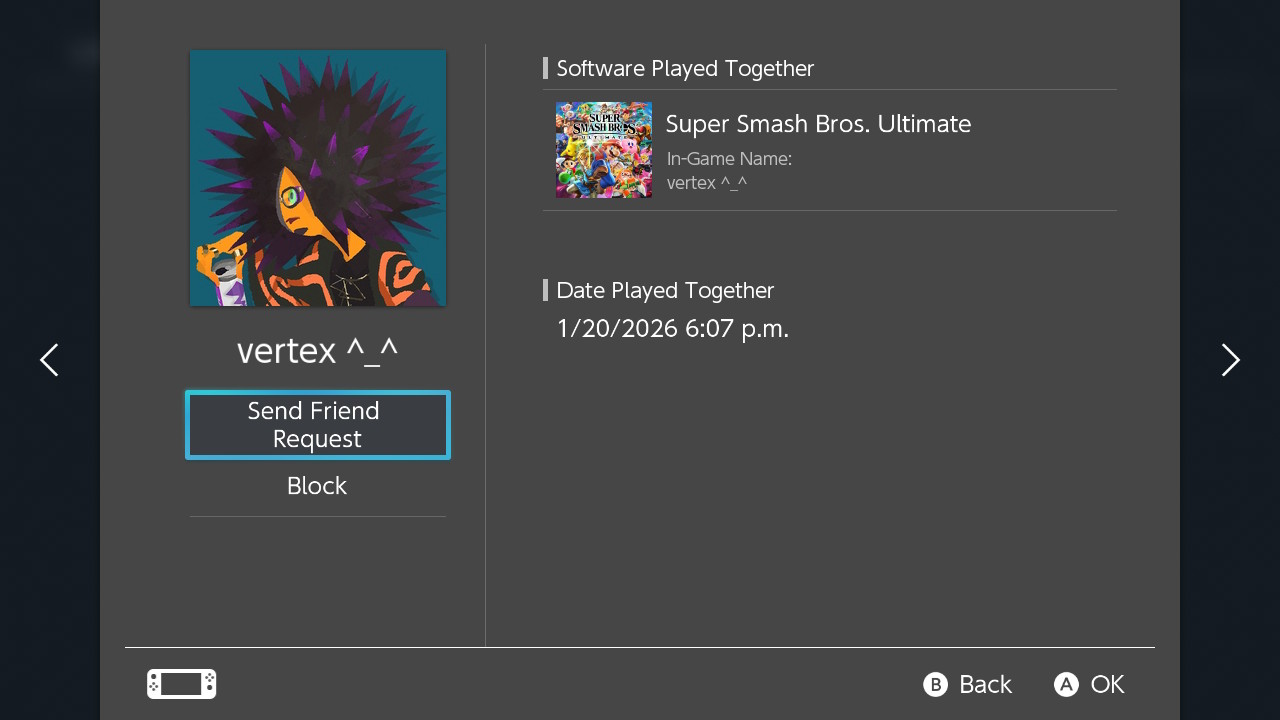The height and width of the screenshot is (720, 1280).
Task: Select the date 1/20/2026 6:07 p.m.
Action: (x=673, y=328)
